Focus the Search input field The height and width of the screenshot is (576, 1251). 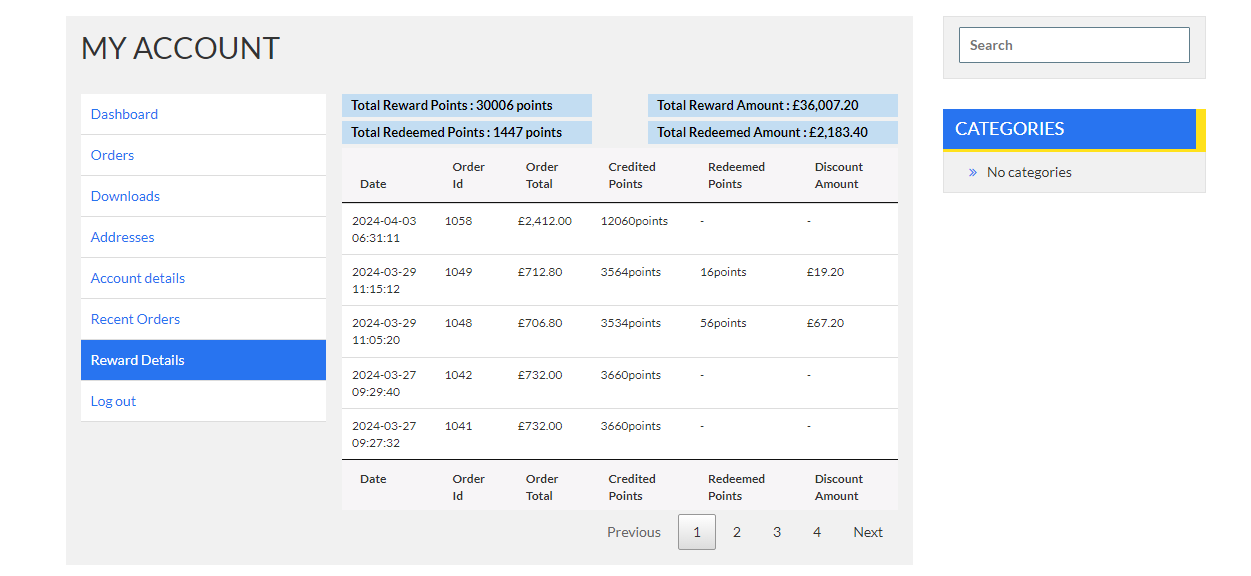coord(1074,45)
